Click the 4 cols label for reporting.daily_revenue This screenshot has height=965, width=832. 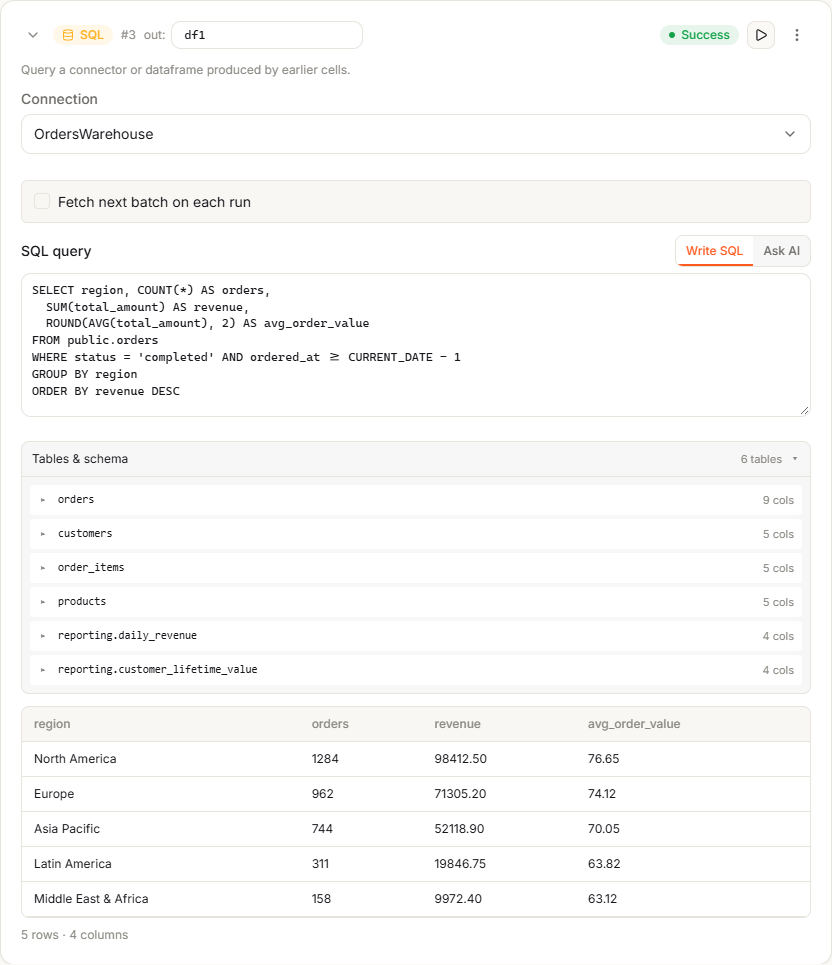point(778,636)
